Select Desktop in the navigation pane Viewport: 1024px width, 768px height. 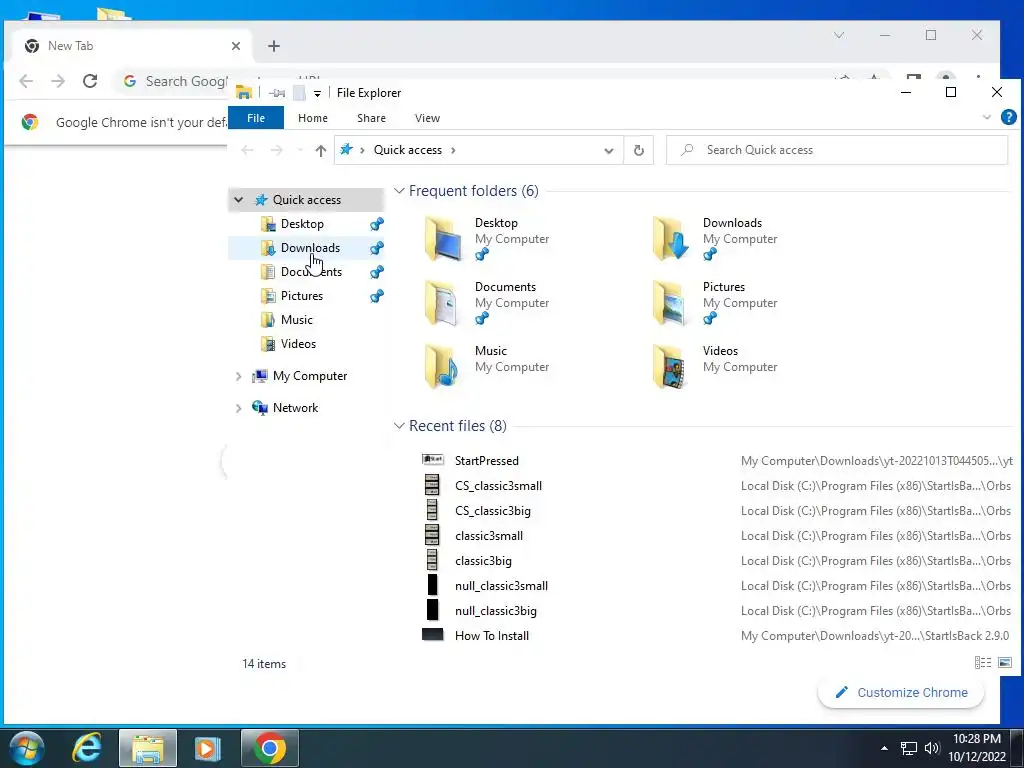(x=302, y=224)
